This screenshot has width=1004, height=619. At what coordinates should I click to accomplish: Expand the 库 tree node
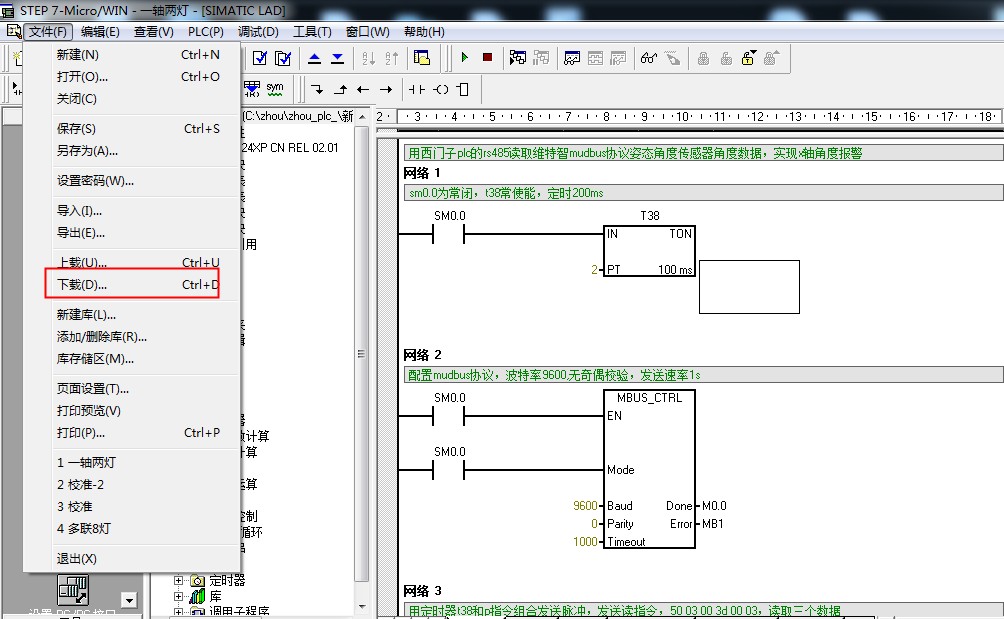(180, 596)
